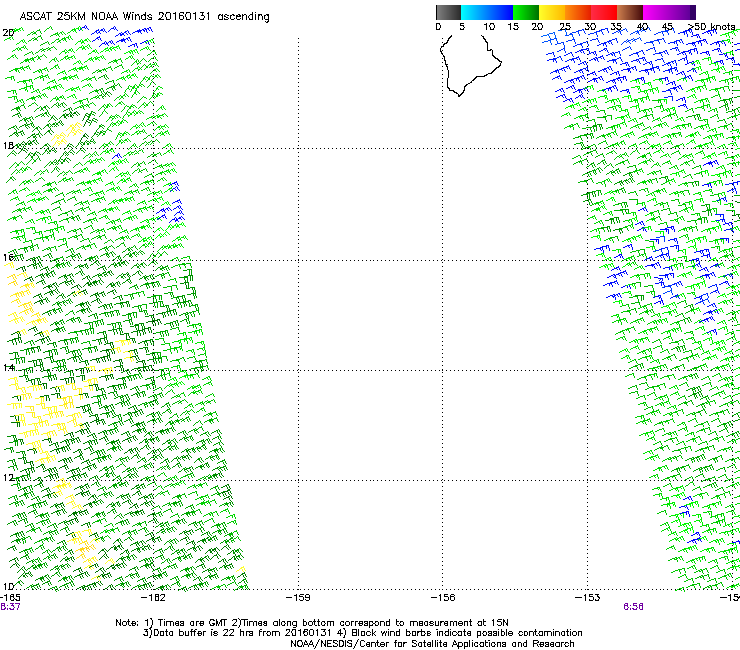This screenshot has height=650, width=740.
Task: Click the longitude label "-165"
Action: pyautogui.click(x=10, y=598)
